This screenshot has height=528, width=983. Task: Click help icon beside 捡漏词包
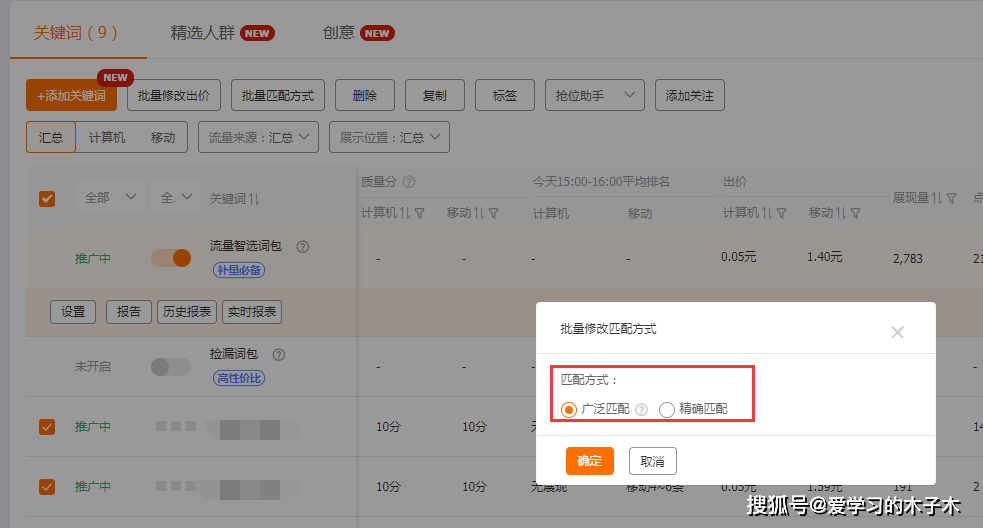pos(279,354)
